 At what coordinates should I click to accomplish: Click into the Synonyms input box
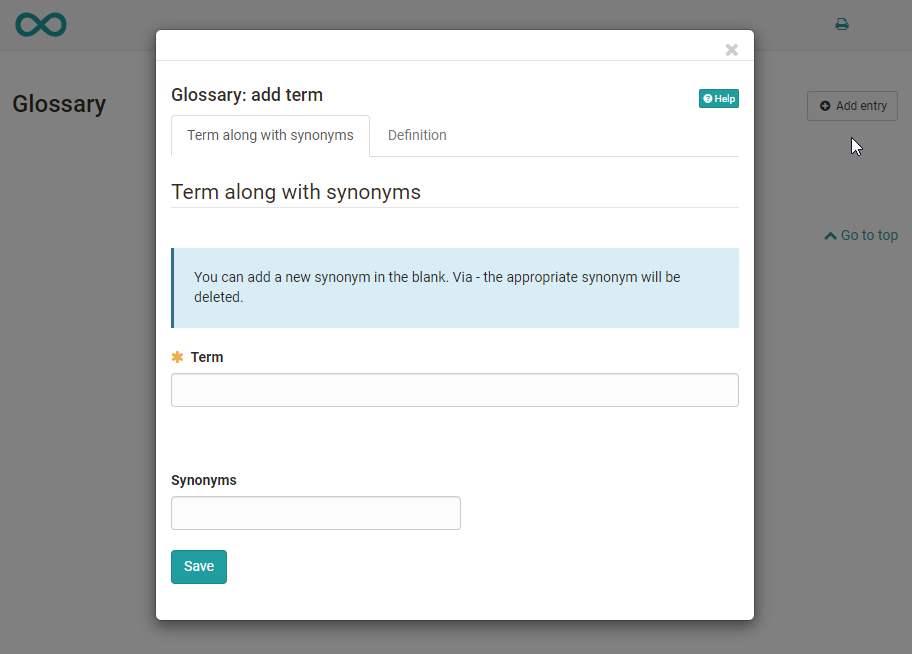315,513
